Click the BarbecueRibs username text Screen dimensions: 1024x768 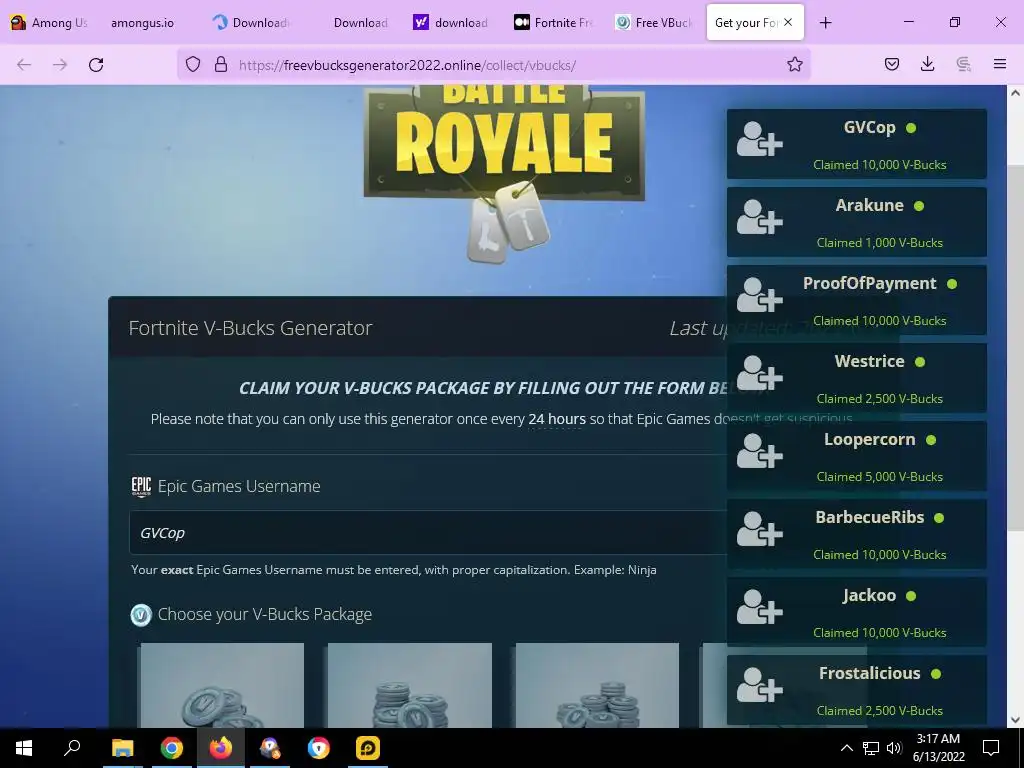pyautogui.click(x=870, y=517)
